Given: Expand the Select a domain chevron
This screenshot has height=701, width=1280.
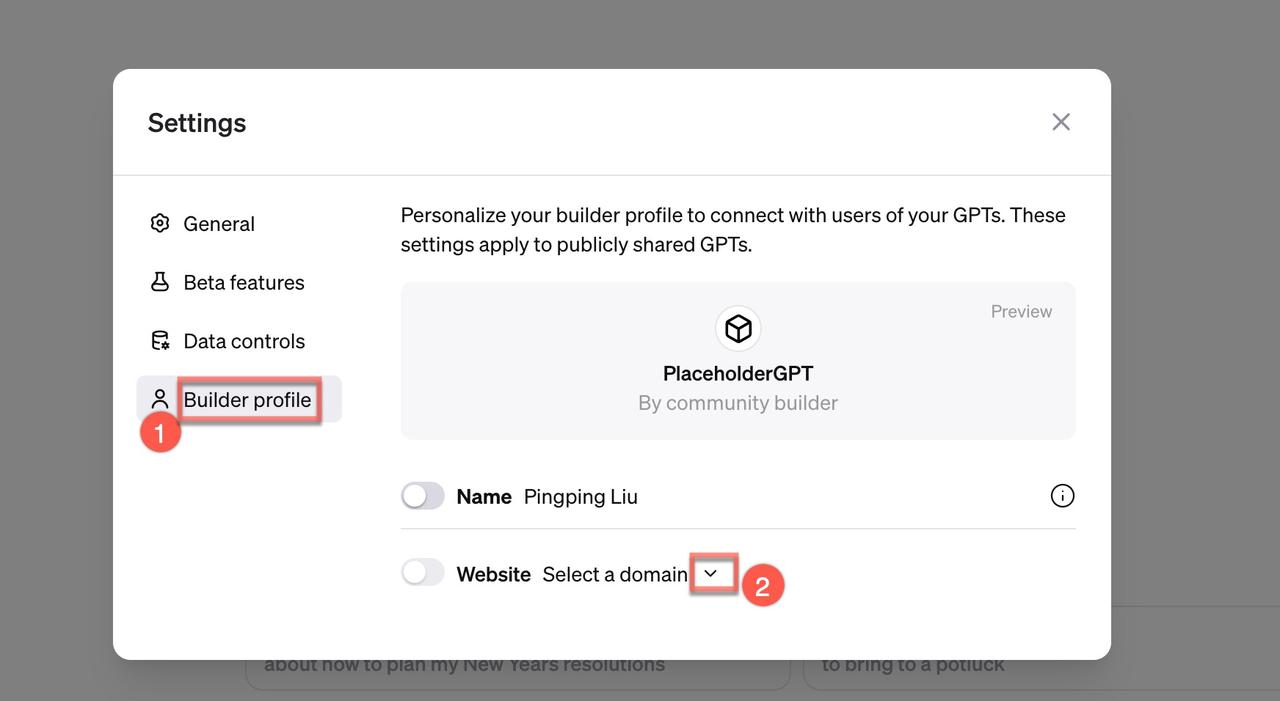Looking at the screenshot, I should coord(711,574).
